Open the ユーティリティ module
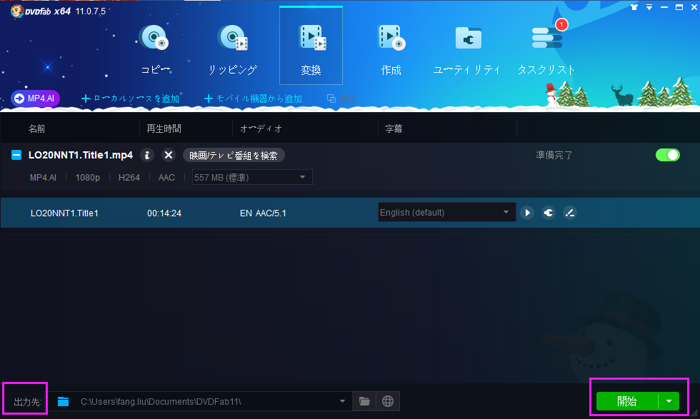 [x=467, y=49]
